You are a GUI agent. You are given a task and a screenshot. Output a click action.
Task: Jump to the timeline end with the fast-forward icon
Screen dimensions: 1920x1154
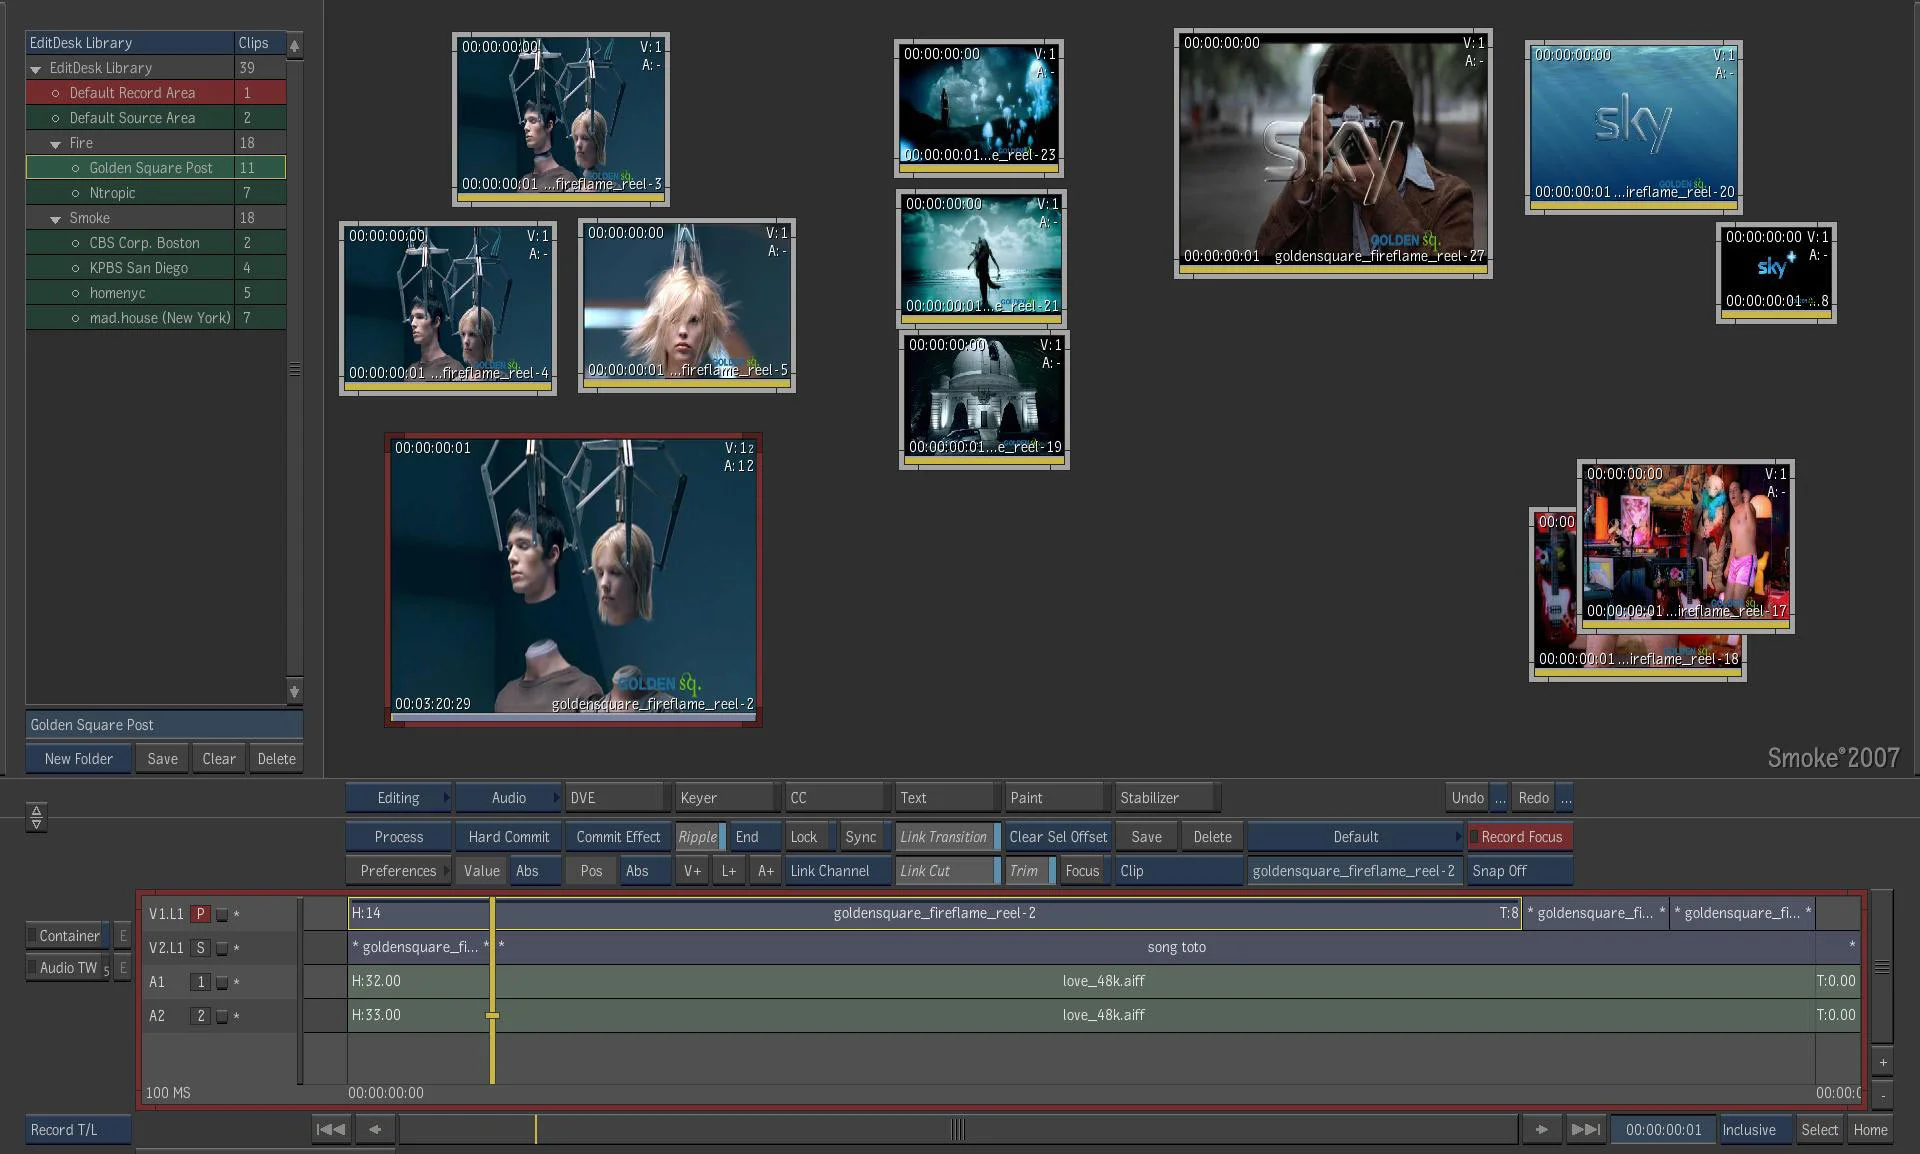pos(1585,1130)
